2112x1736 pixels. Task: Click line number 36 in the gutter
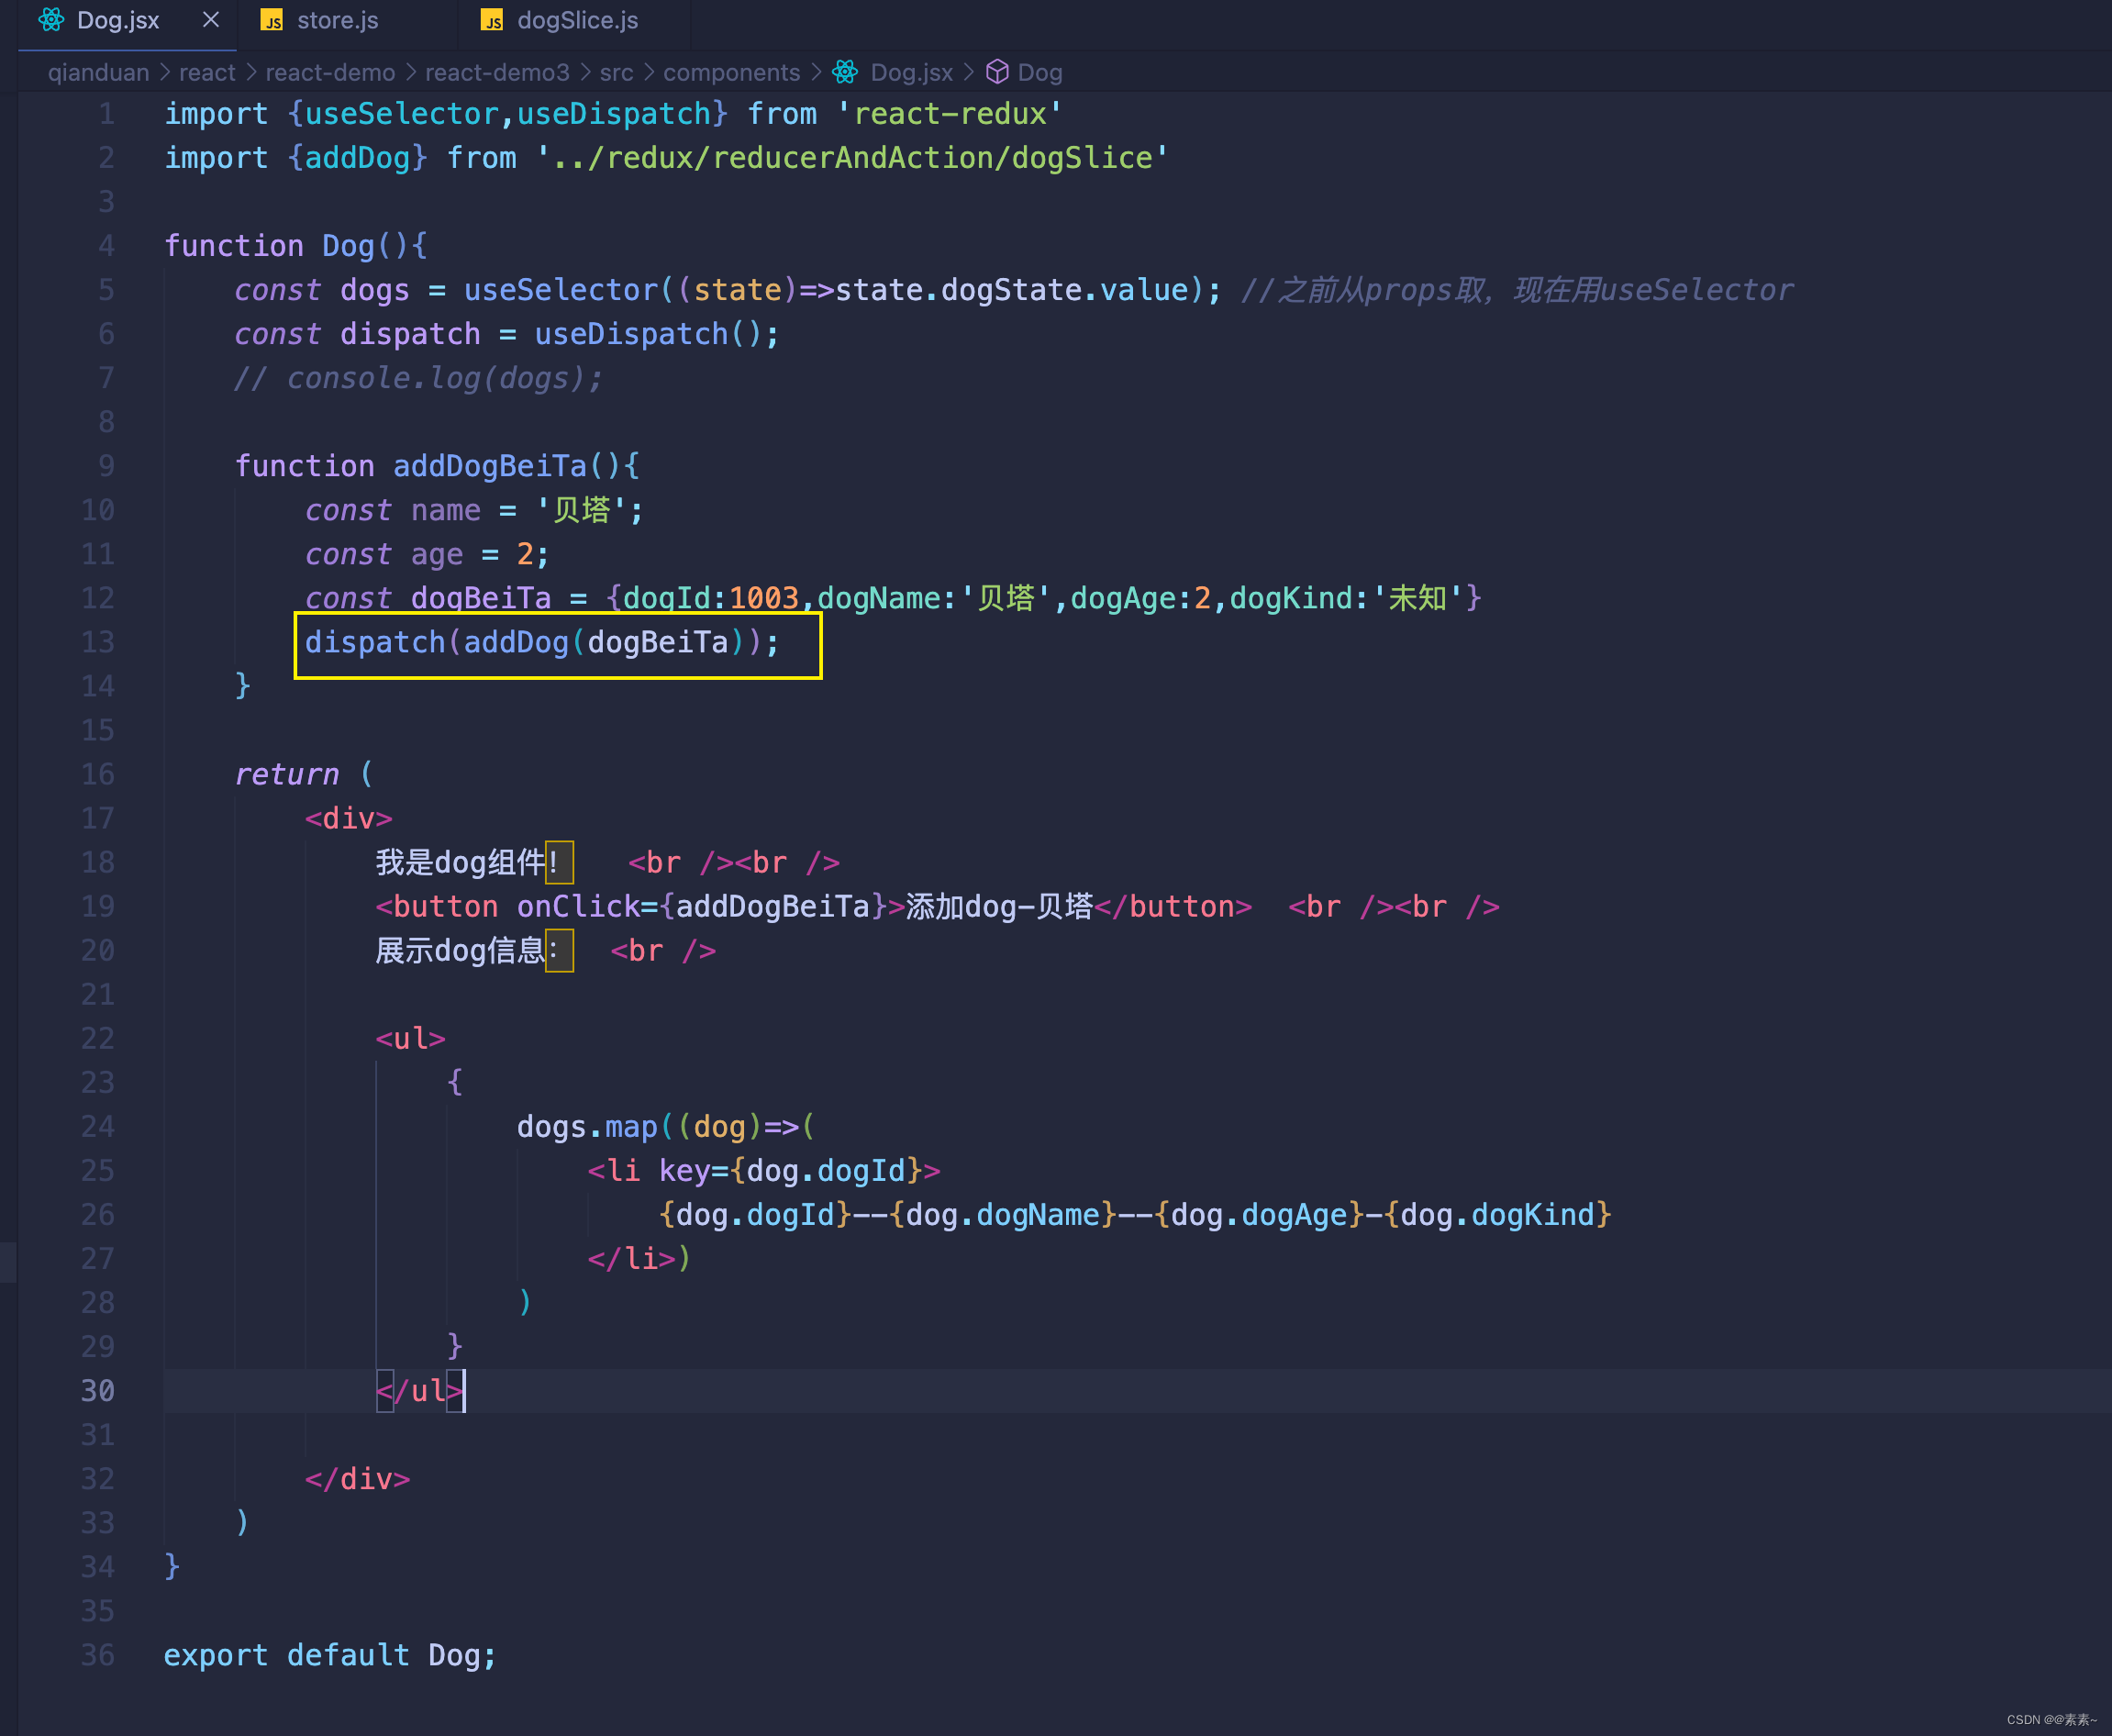98,1655
